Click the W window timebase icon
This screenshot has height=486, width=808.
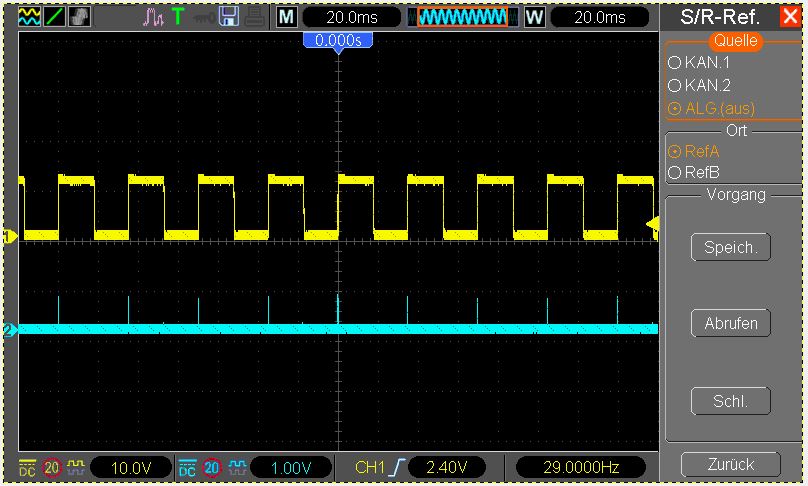[534, 18]
